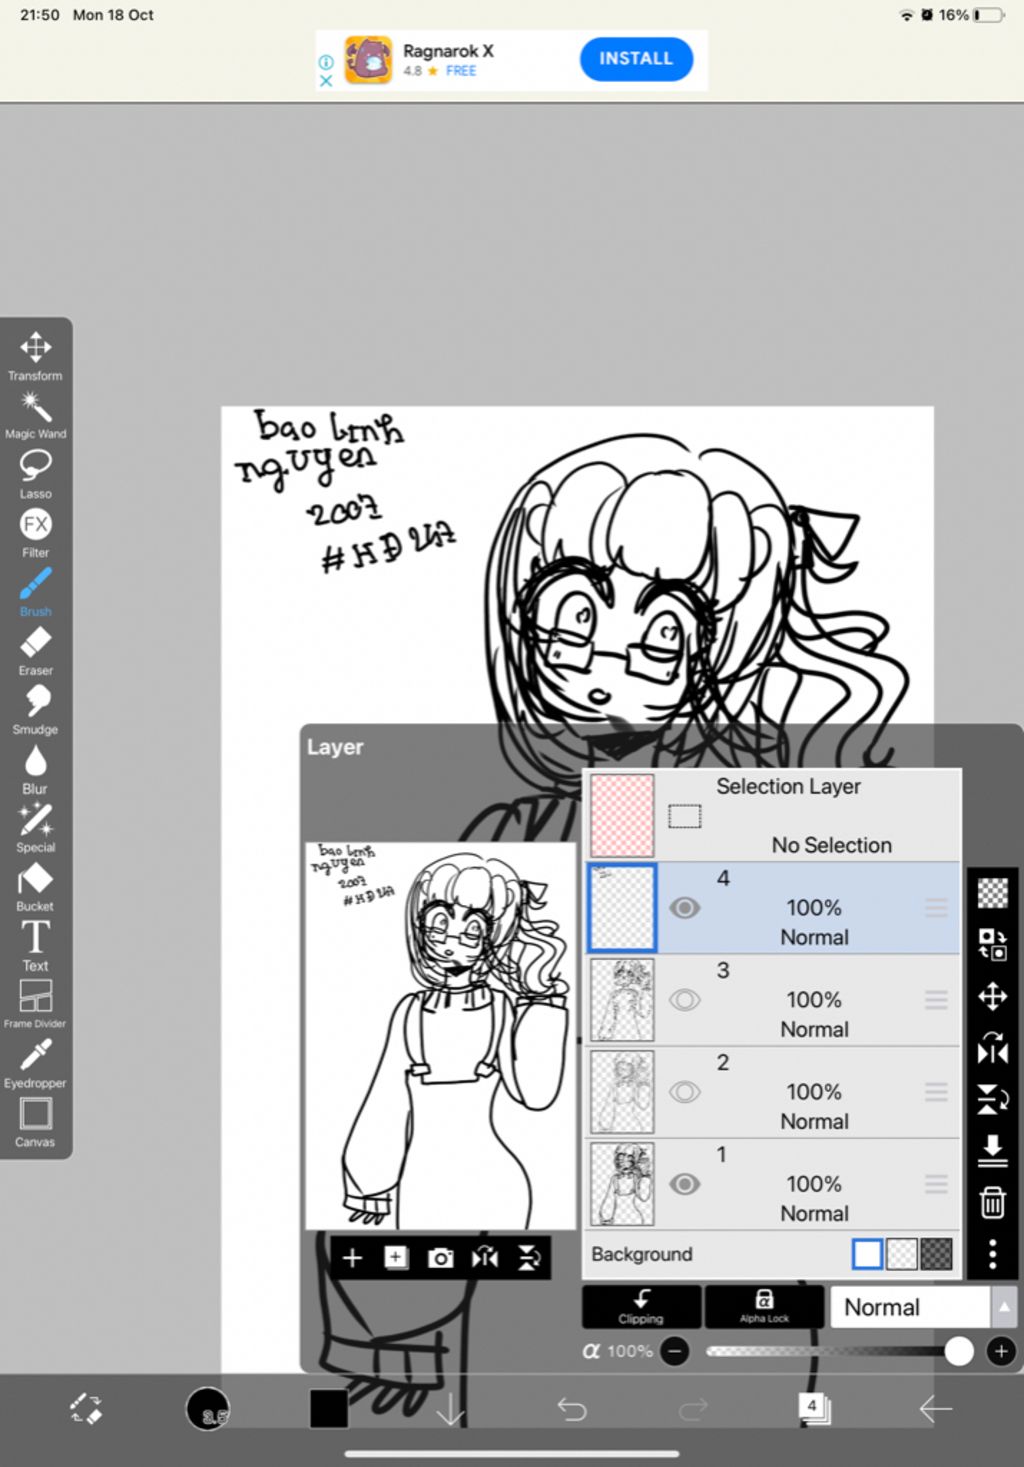
Task: Toggle visibility of layer 3
Action: 685,1000
